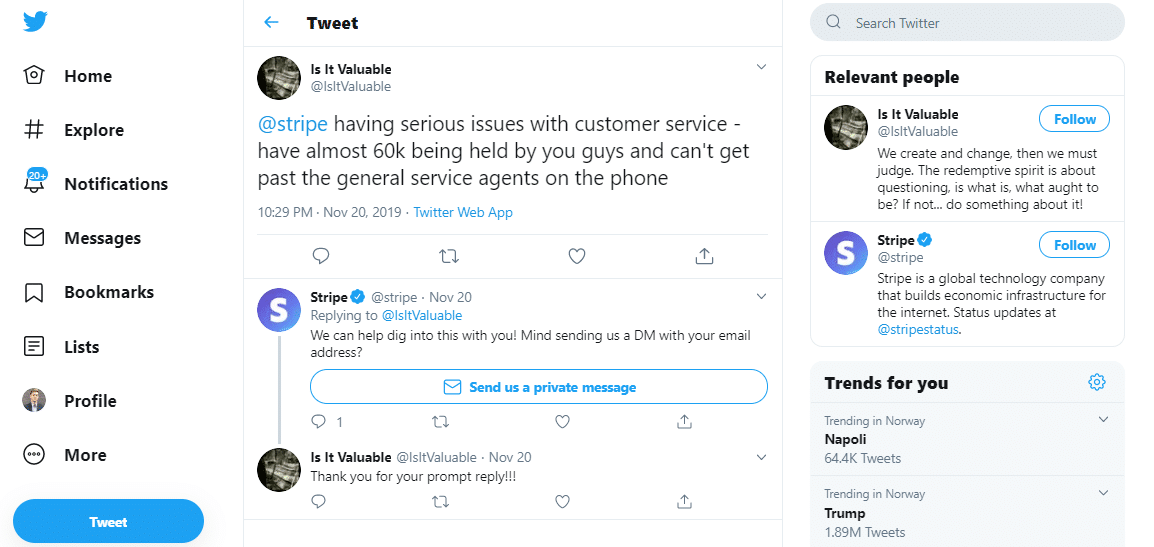Like the 'Thank you for your prompt reply' tweet
This screenshot has height=547, width=1154.
(562, 501)
